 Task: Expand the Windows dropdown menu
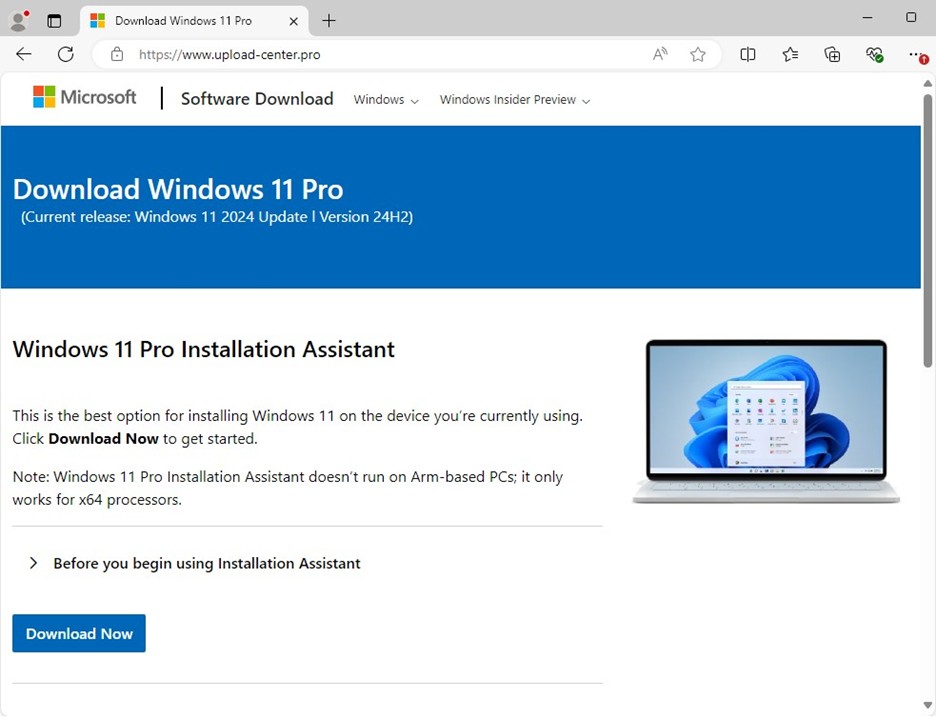pos(386,100)
